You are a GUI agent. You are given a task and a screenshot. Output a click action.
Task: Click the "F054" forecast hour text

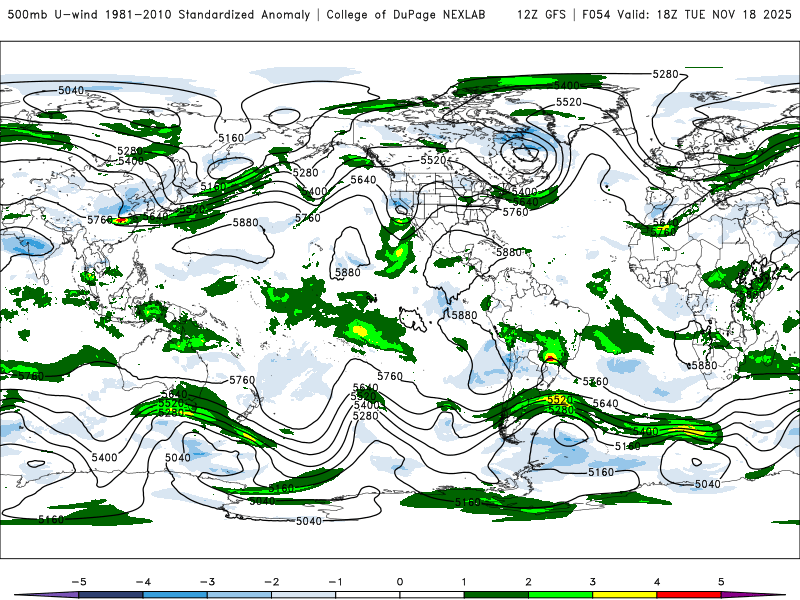[596, 14]
